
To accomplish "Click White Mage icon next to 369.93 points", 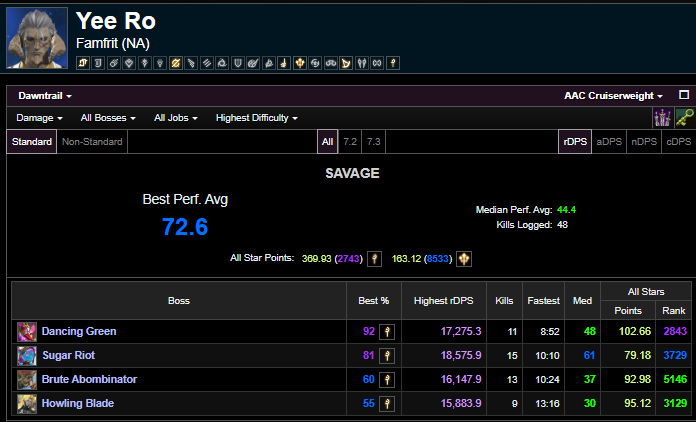I will (375, 258).
